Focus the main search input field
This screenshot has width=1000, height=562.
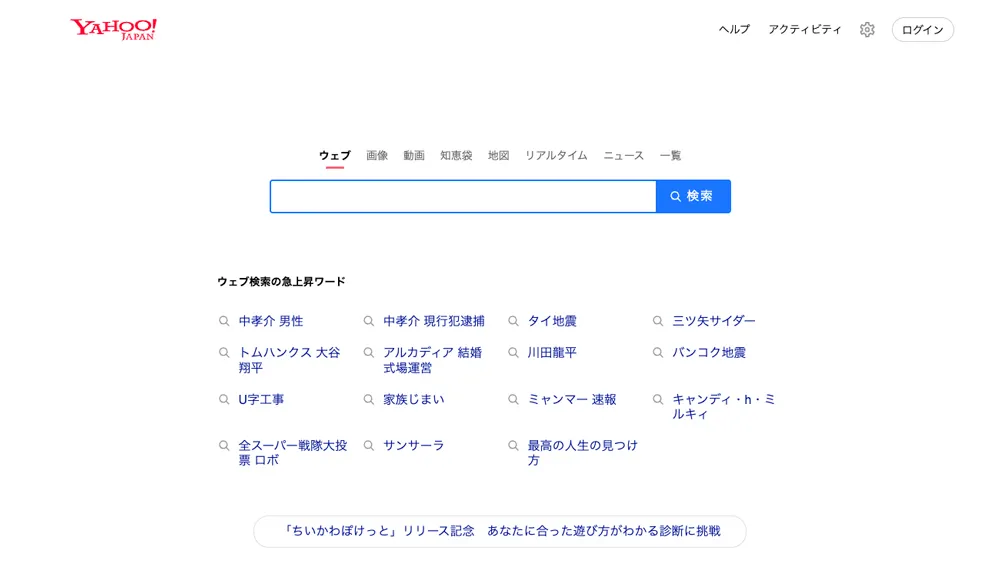(463, 196)
